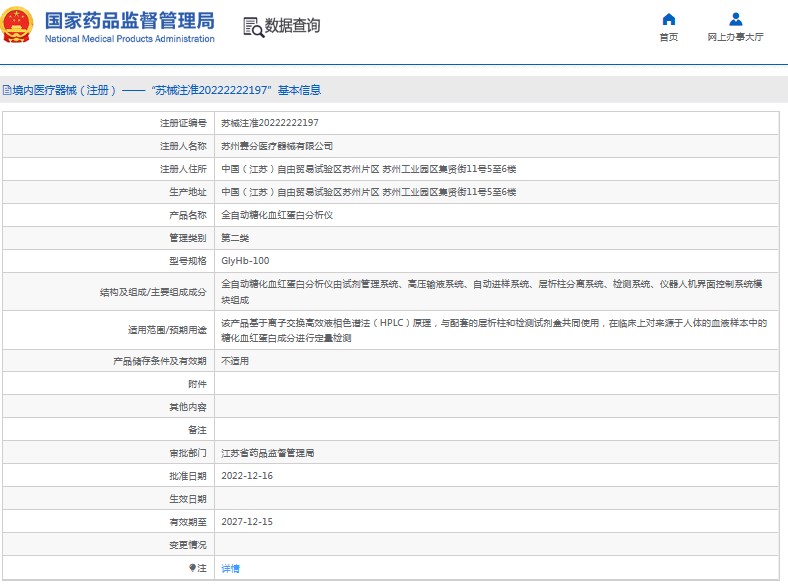The height and width of the screenshot is (588, 788).
Task: Click the 适用范围/预期用途 label
Action: click(167, 330)
